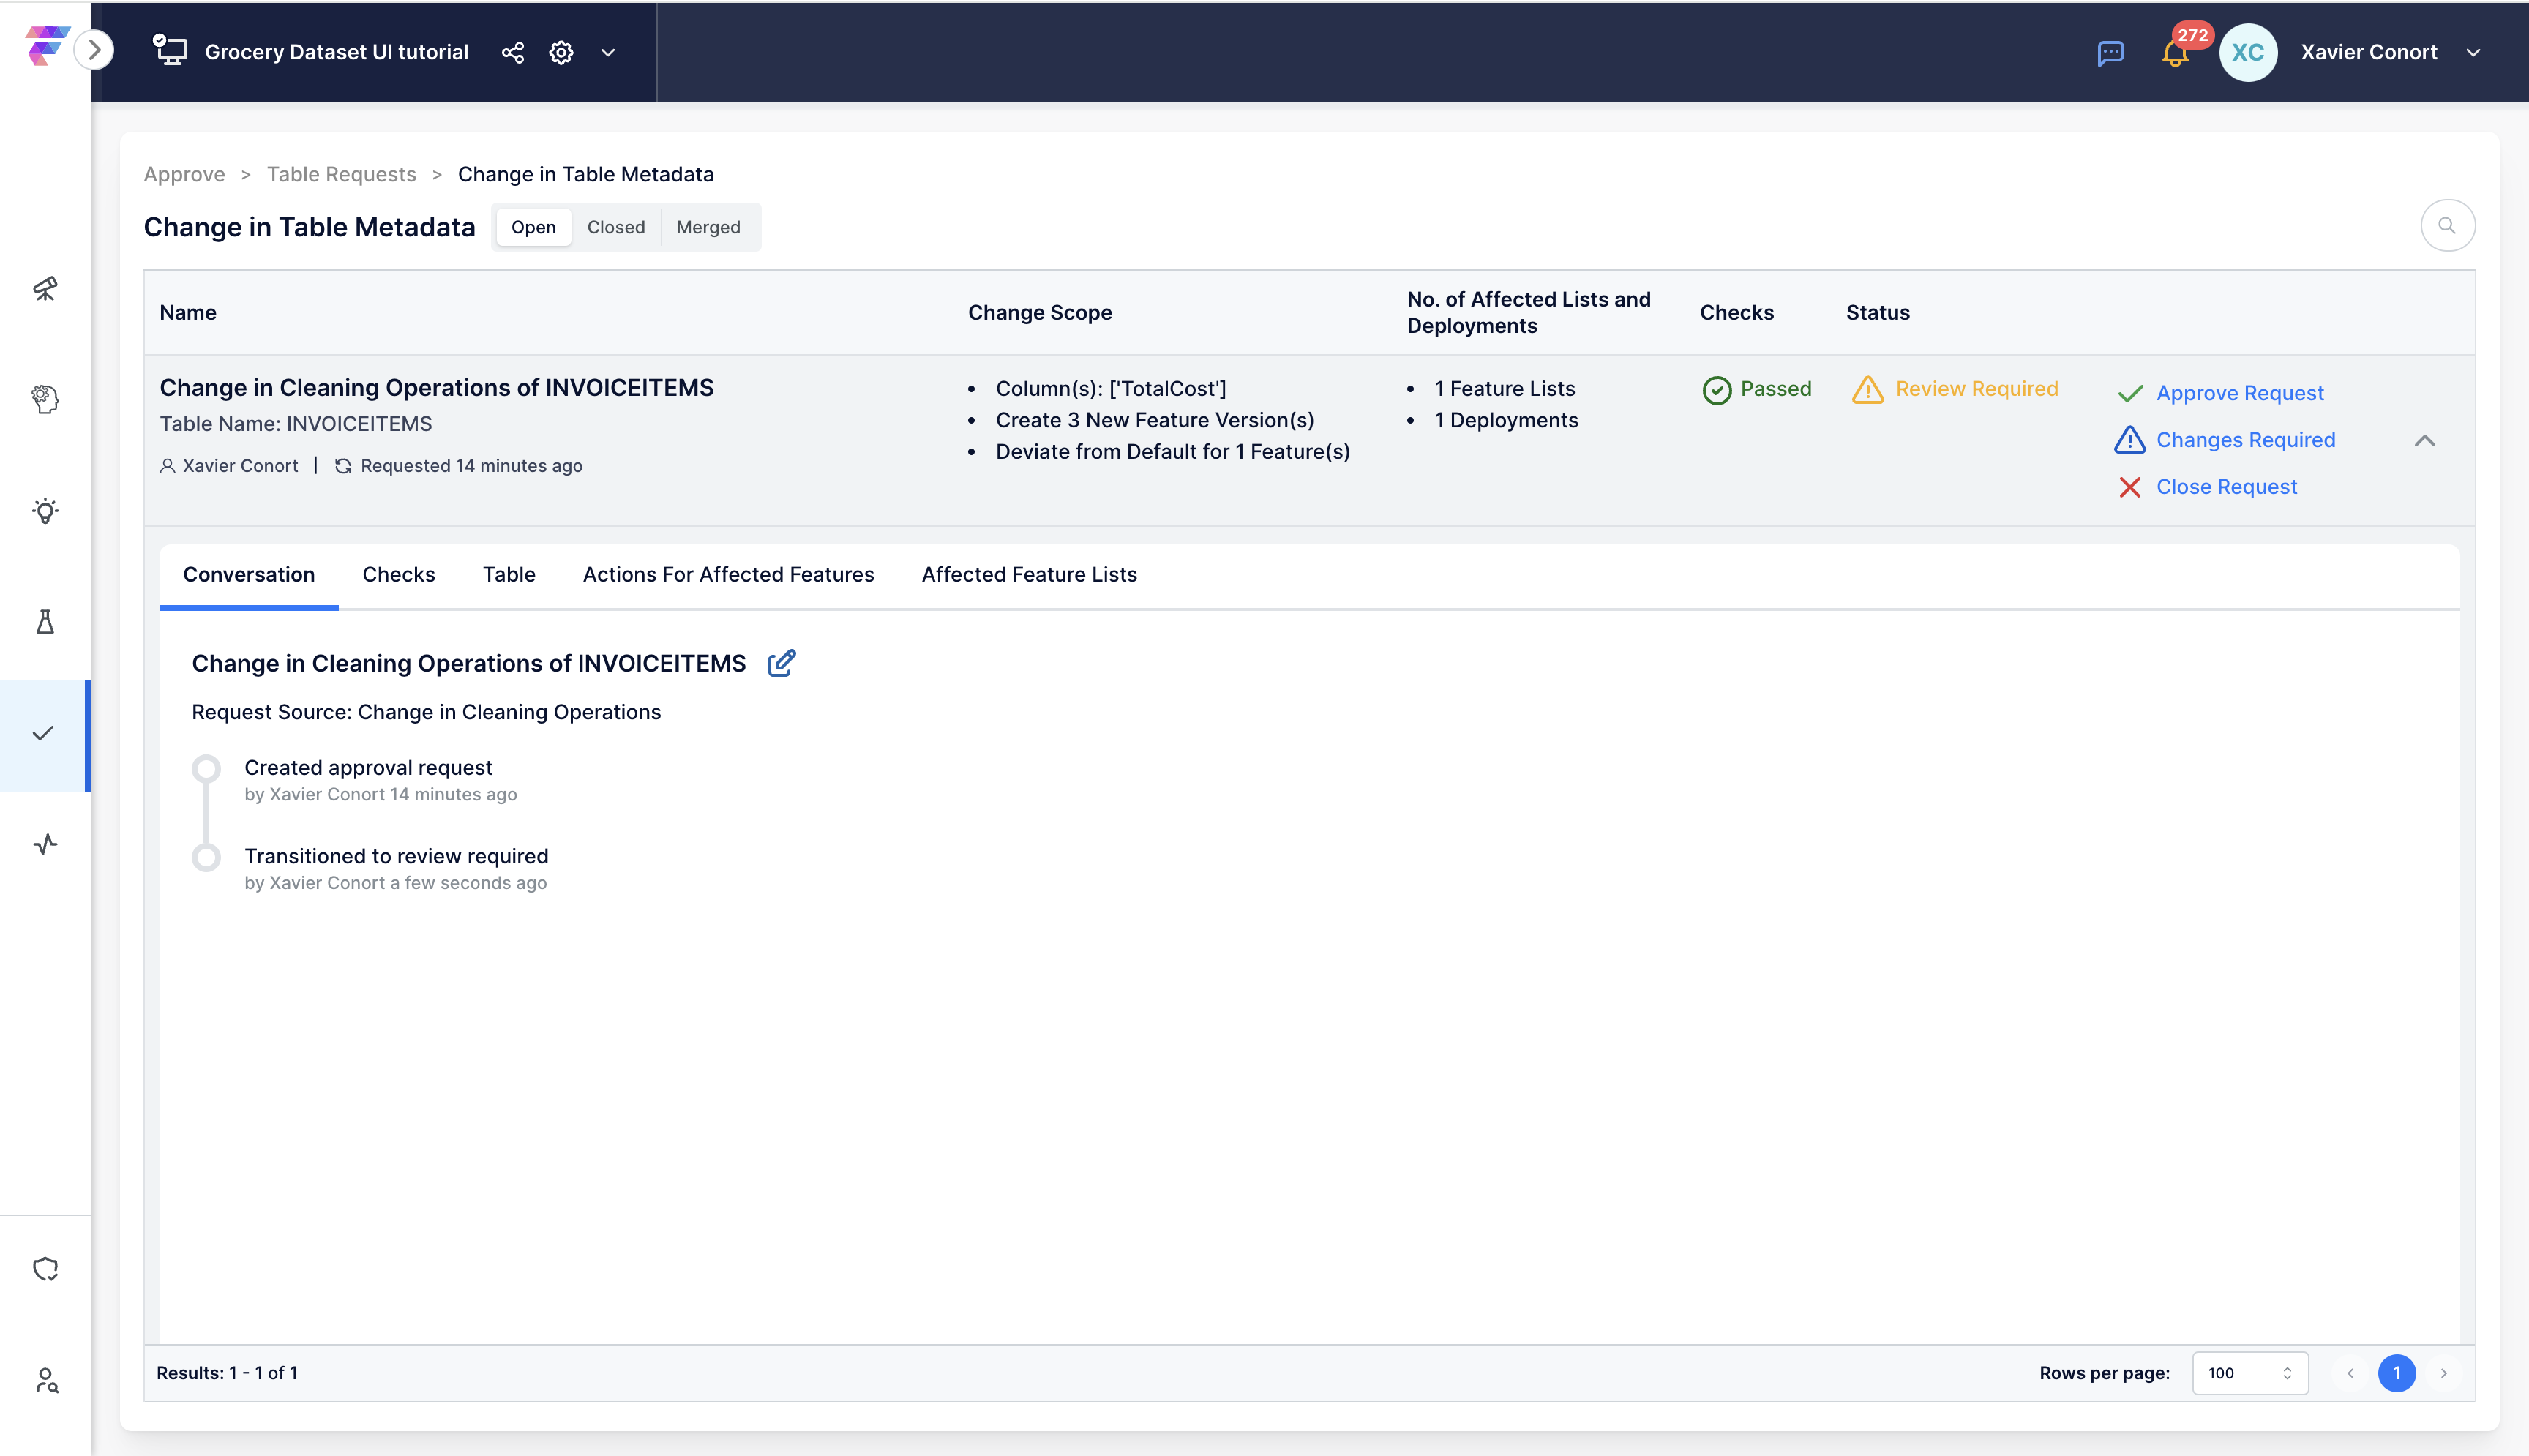2529x1456 pixels.
Task: Go to previous page arrow
Action: [2350, 1373]
